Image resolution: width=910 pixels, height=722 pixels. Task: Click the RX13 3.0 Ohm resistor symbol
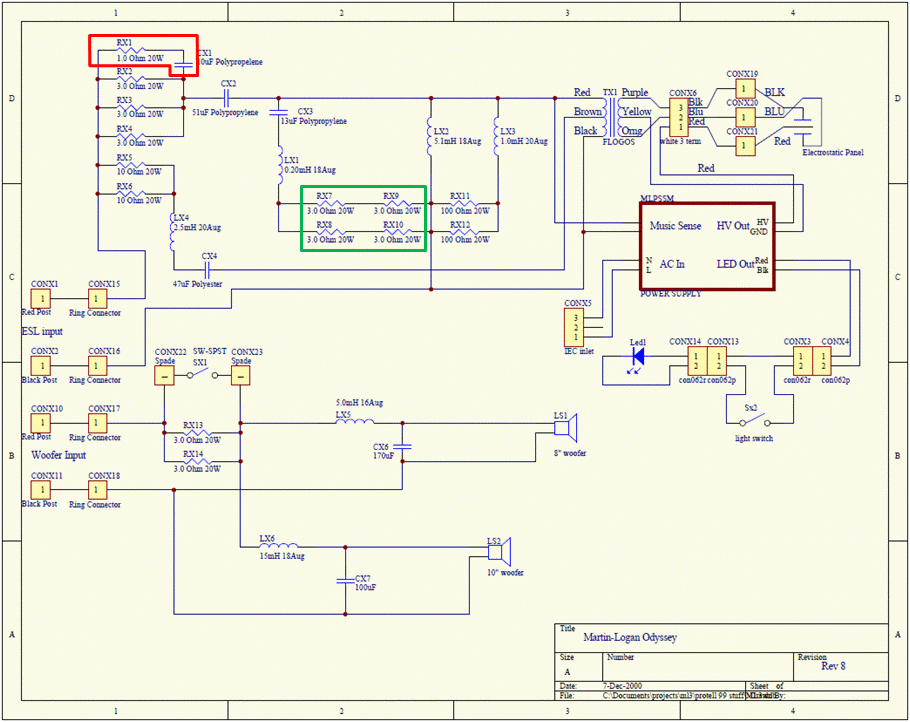coord(197,432)
